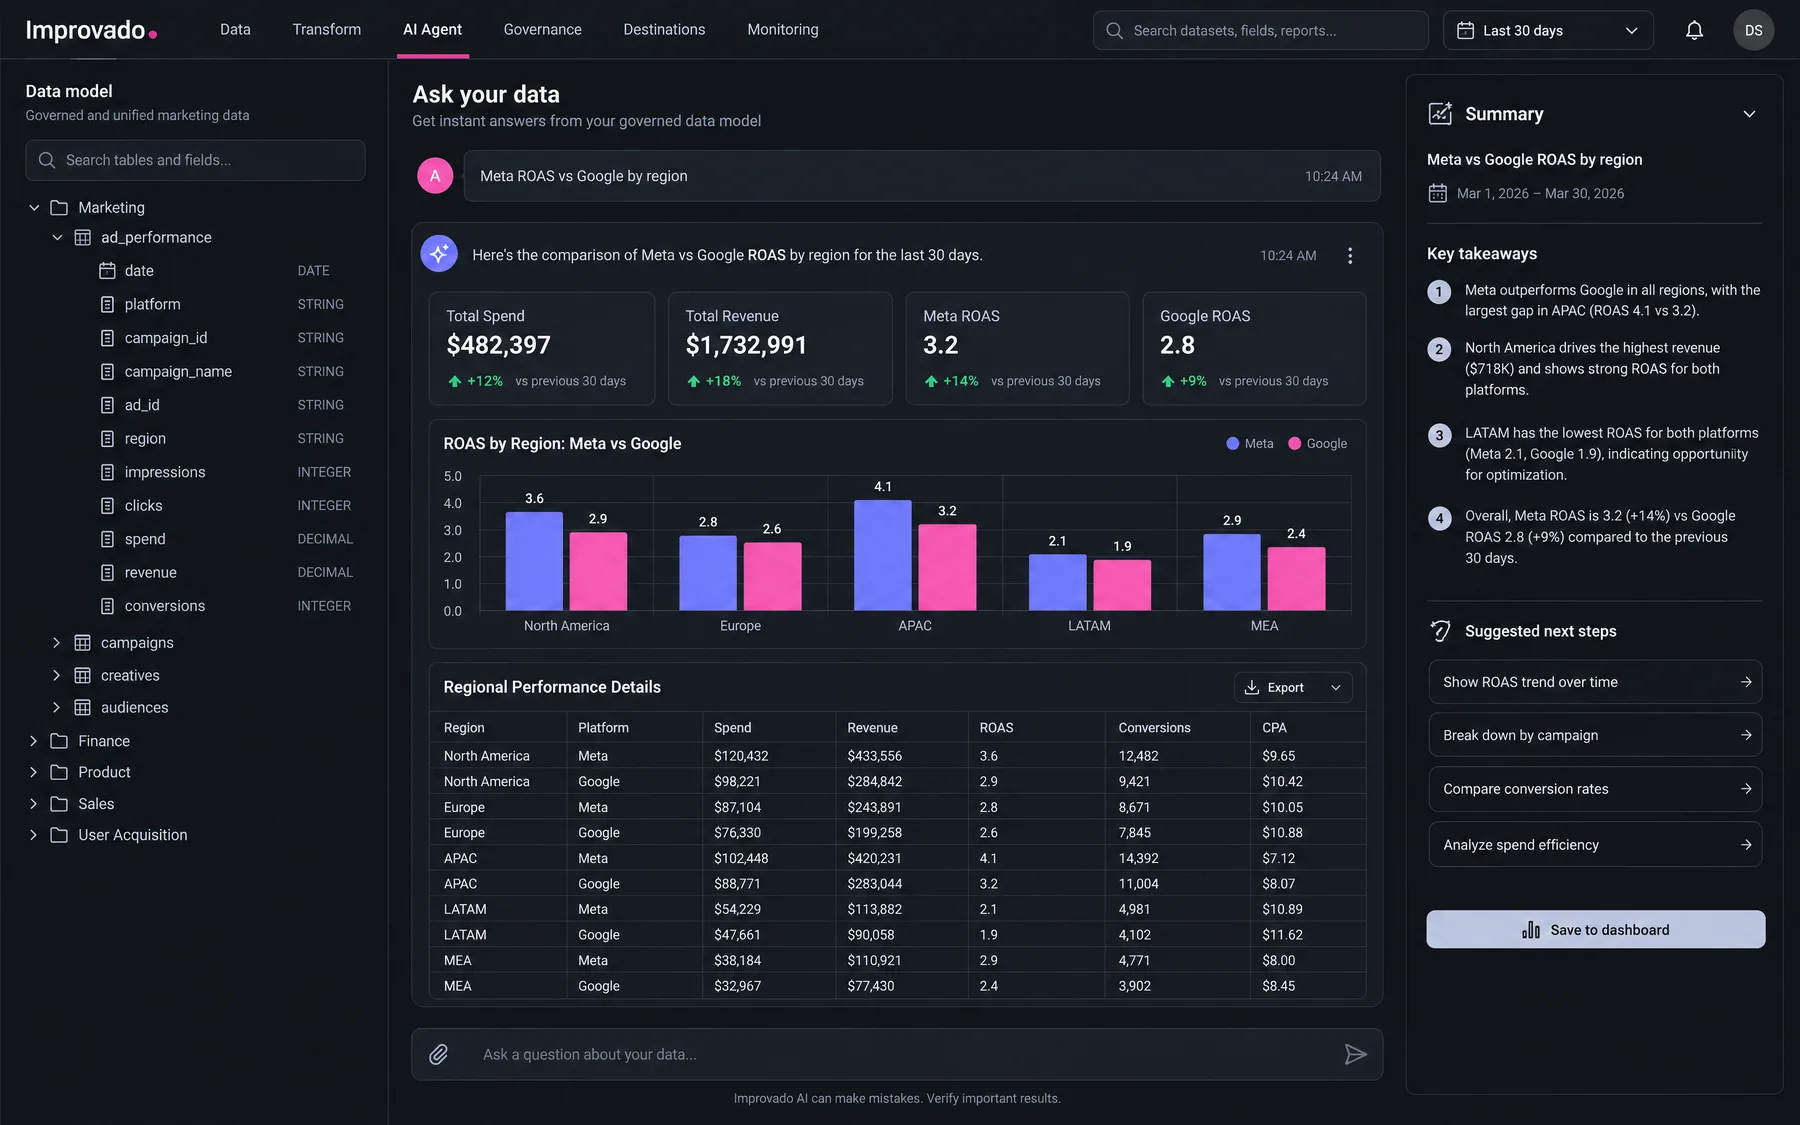Click the user A avatar in chat
The width and height of the screenshot is (1800, 1125).
(x=435, y=176)
